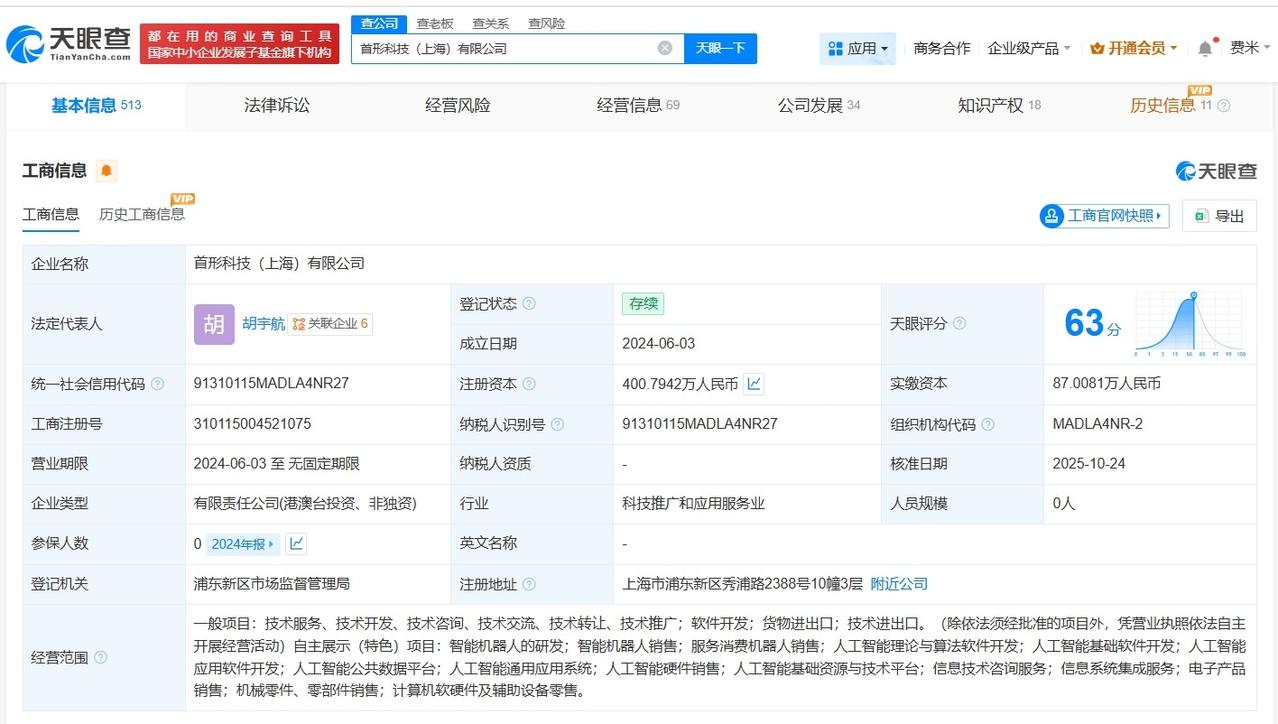Screen dimensions: 1278x724
Task: Click the 导出 export button
Action: tap(1219, 216)
